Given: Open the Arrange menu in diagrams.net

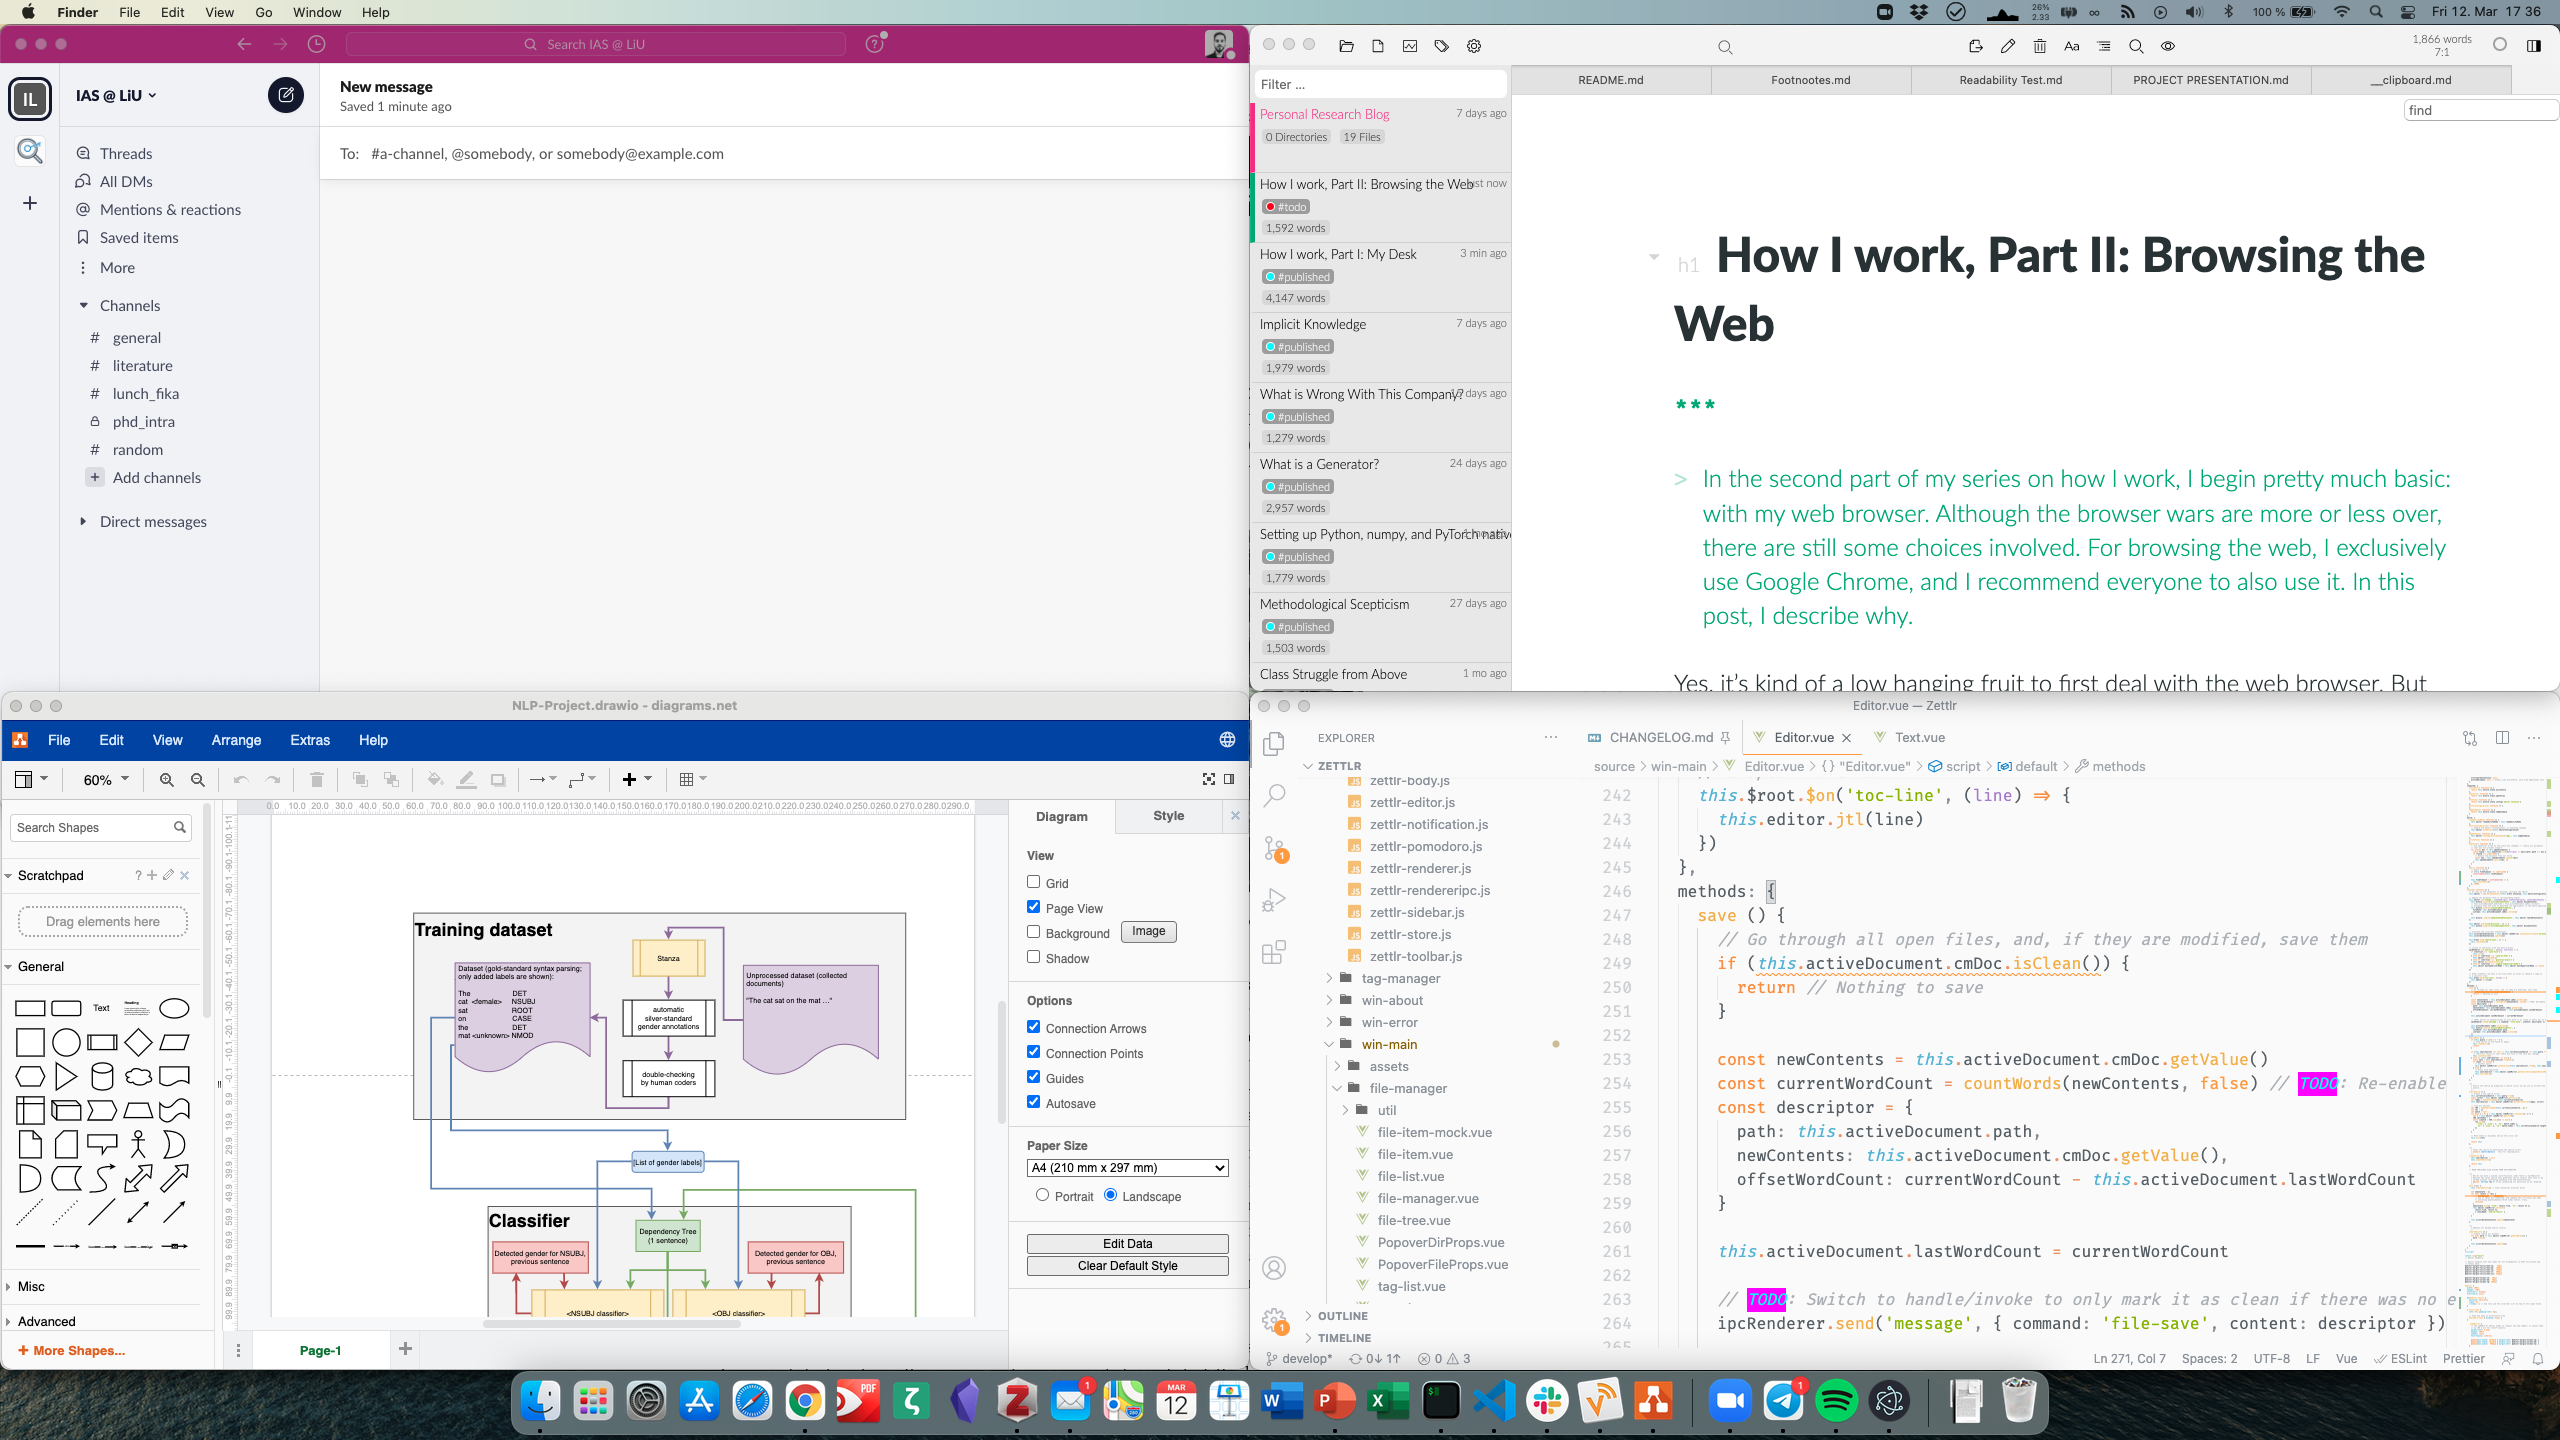Looking at the screenshot, I should (x=236, y=740).
